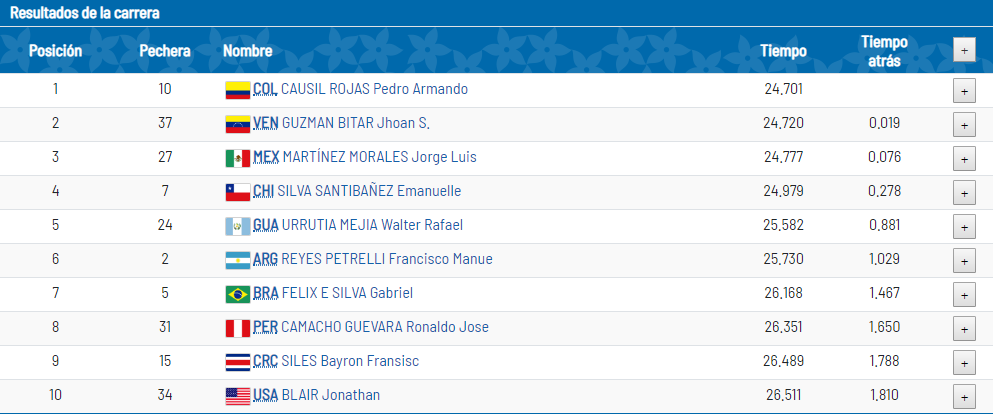
Task: Expand all rows with header plus button
Action: pos(963,49)
